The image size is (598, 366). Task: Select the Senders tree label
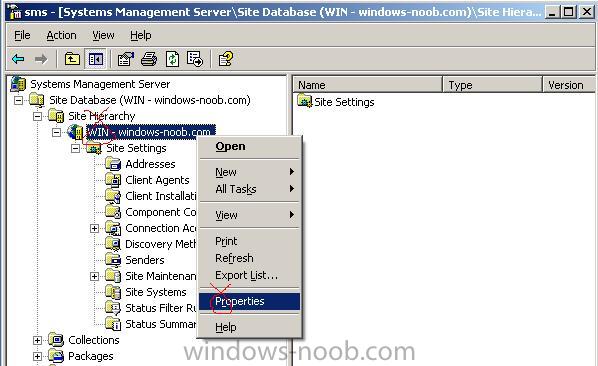point(145,260)
